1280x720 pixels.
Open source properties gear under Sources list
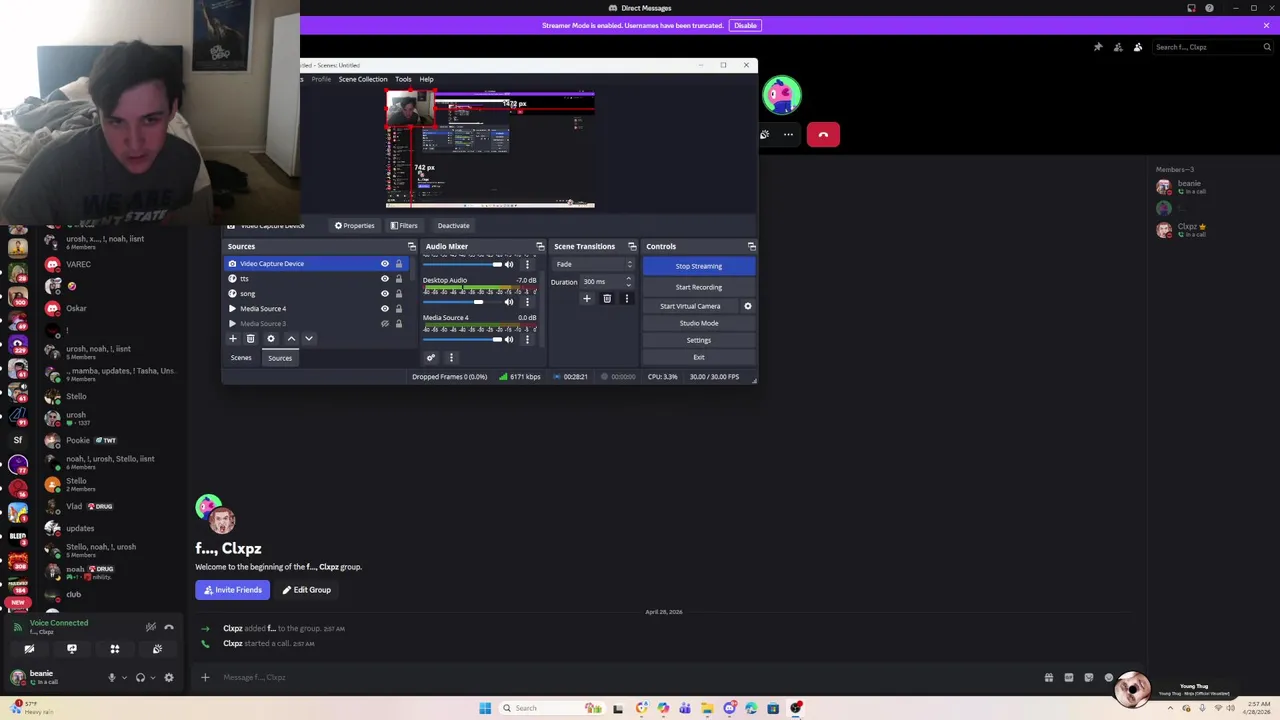(270, 339)
